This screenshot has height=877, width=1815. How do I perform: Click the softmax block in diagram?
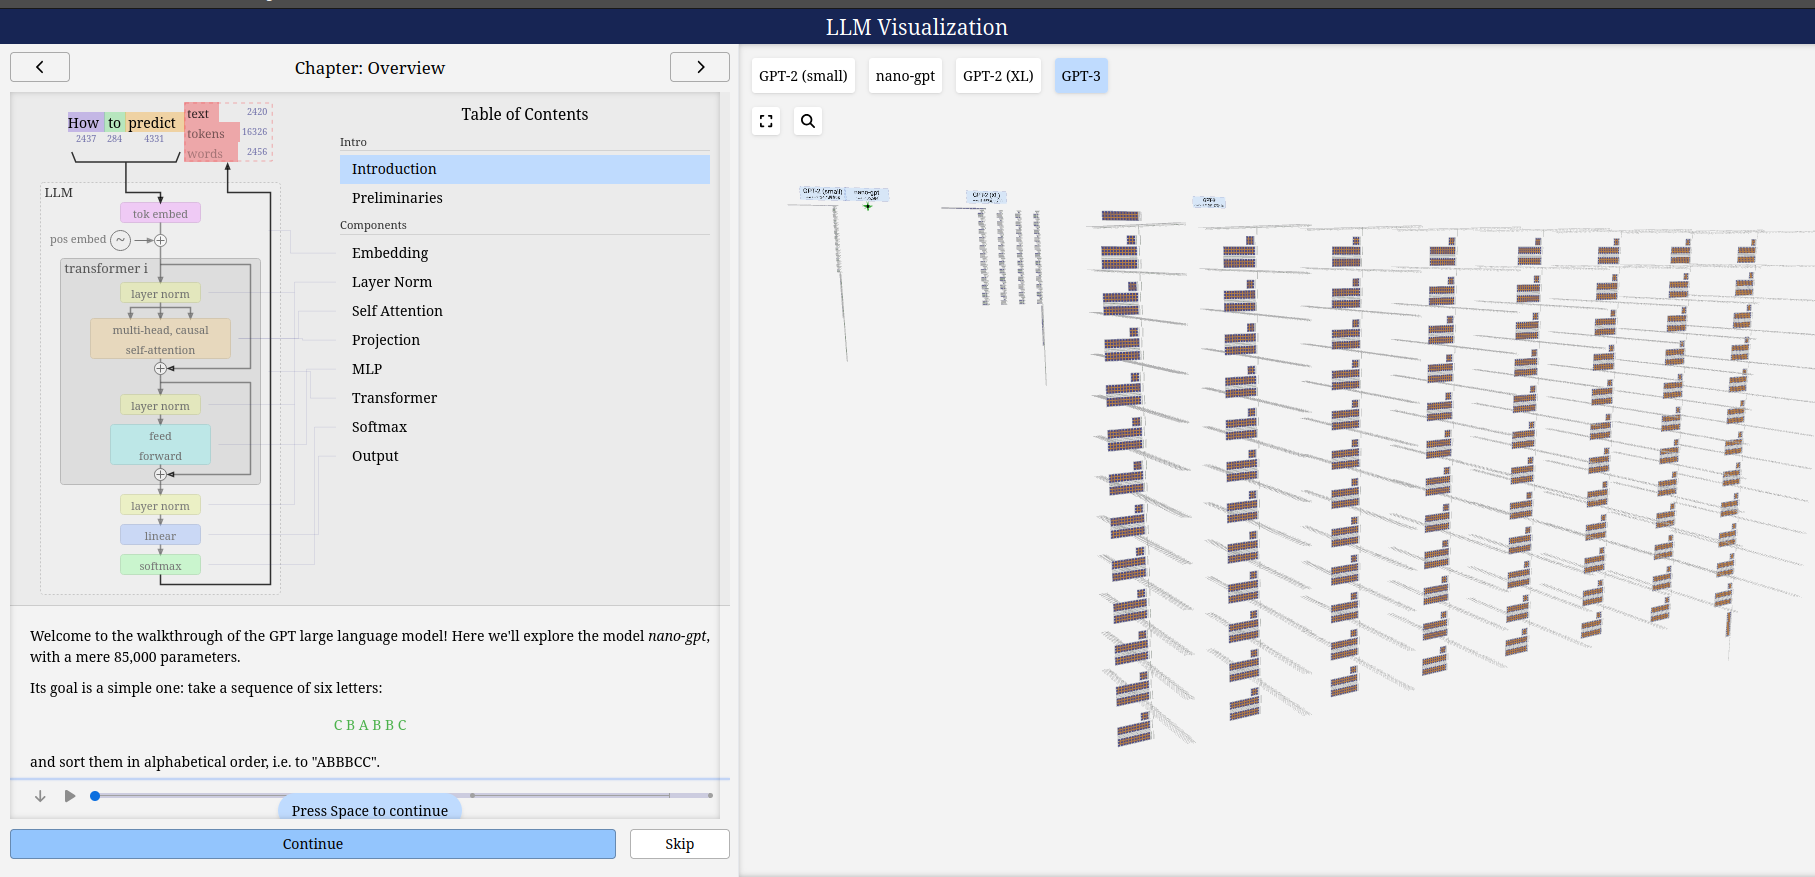tap(160, 565)
